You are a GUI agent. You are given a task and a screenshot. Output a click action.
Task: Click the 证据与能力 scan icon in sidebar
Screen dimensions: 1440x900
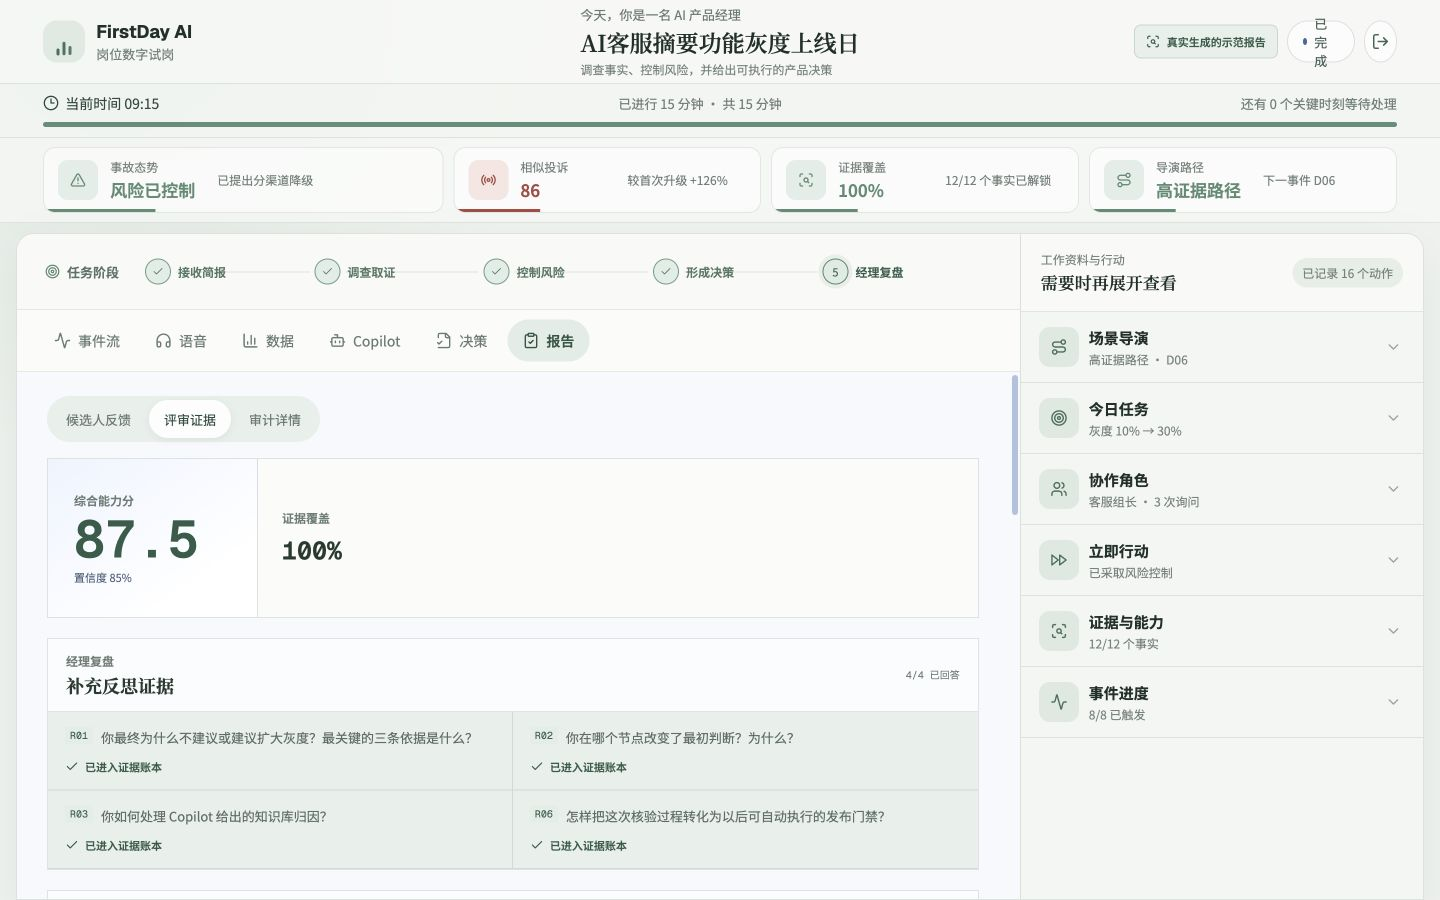1059,631
